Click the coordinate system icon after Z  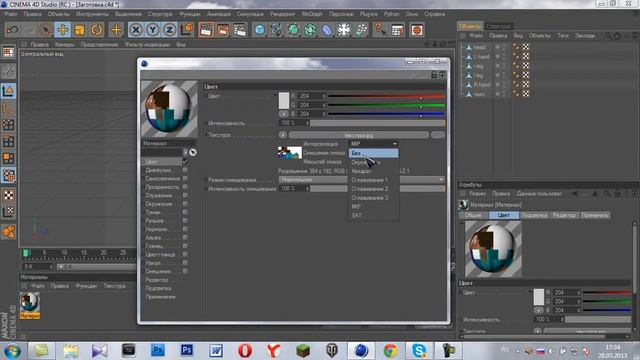[x=187, y=30]
